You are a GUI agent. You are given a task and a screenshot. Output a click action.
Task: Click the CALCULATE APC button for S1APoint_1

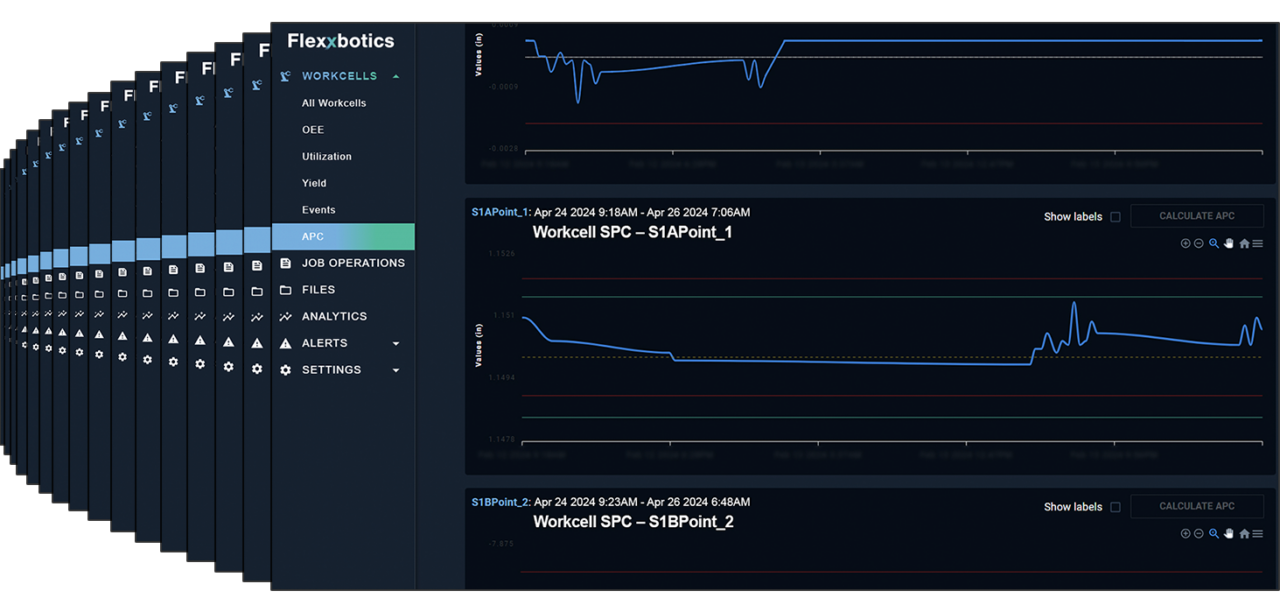1197,215
